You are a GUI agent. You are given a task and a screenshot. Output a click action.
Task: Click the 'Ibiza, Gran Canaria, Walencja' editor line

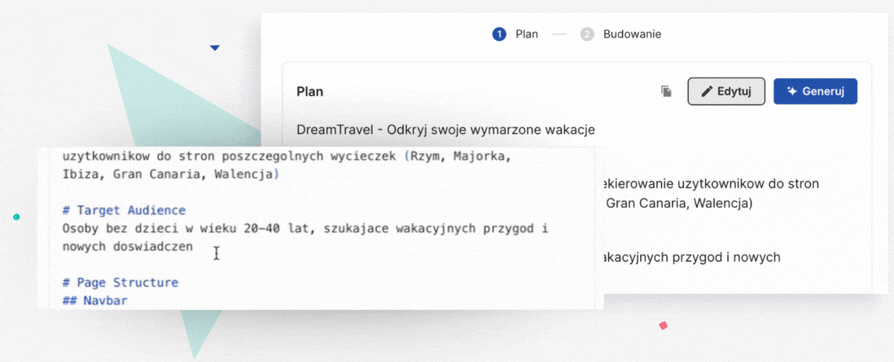pyautogui.click(x=170, y=174)
